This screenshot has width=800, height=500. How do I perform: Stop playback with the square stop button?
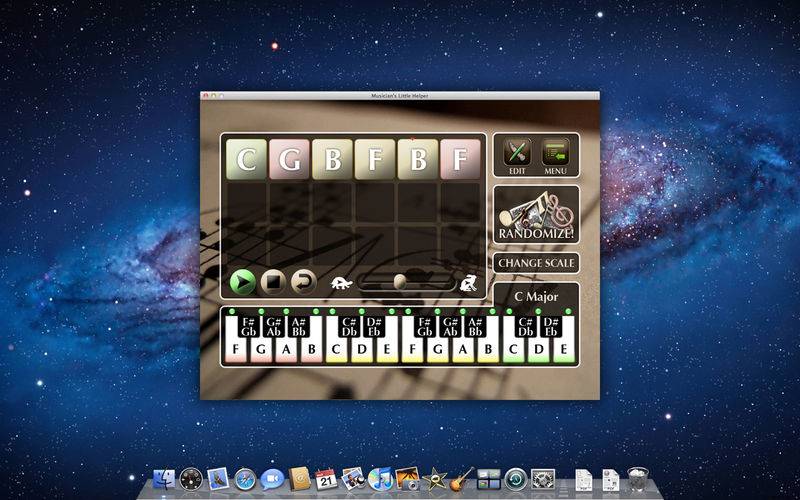273,282
